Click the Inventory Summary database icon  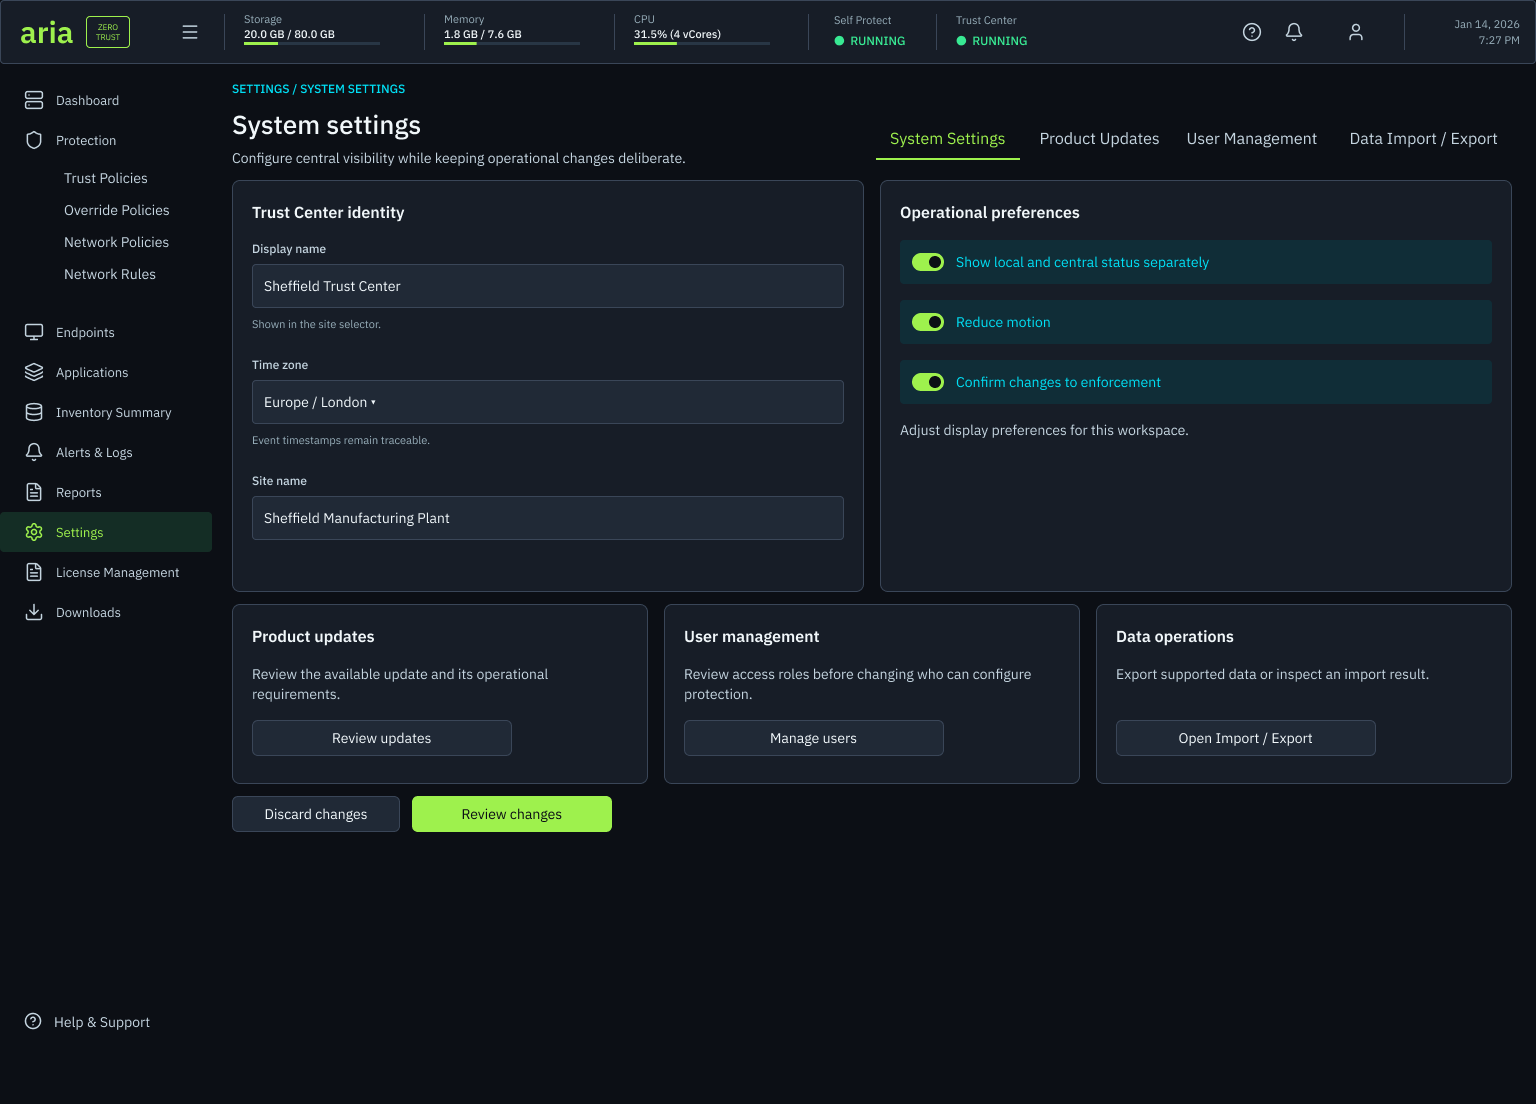click(34, 412)
